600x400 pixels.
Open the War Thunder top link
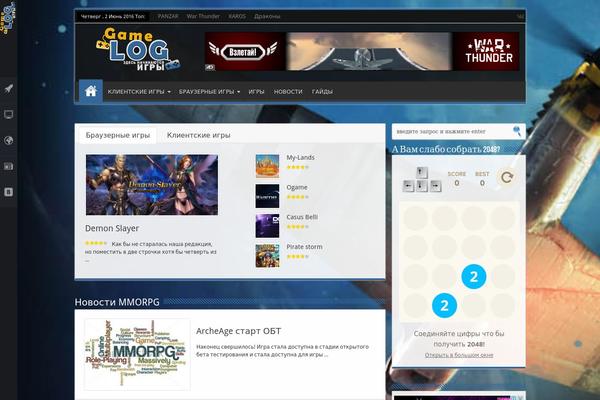pos(203,16)
